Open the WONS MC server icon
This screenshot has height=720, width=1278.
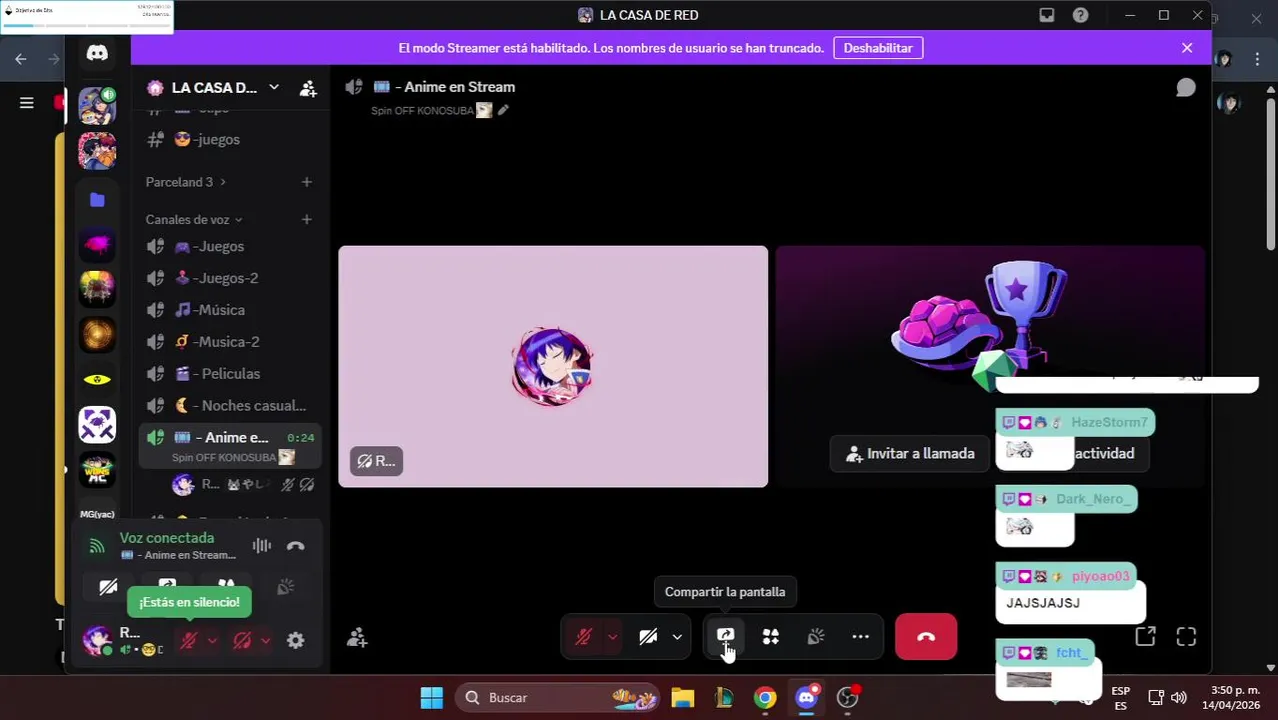point(97,469)
